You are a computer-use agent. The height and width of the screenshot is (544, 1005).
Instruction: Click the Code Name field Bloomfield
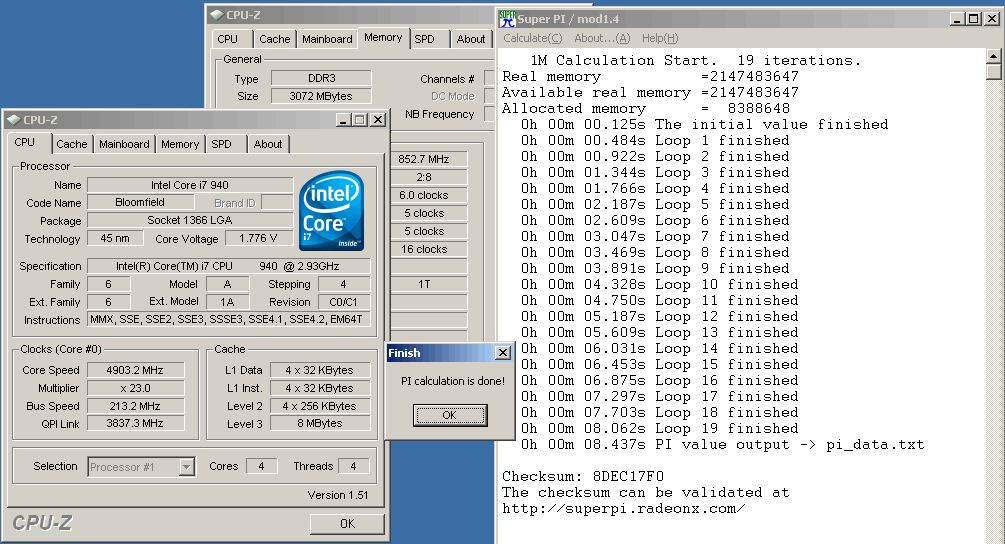click(140, 202)
